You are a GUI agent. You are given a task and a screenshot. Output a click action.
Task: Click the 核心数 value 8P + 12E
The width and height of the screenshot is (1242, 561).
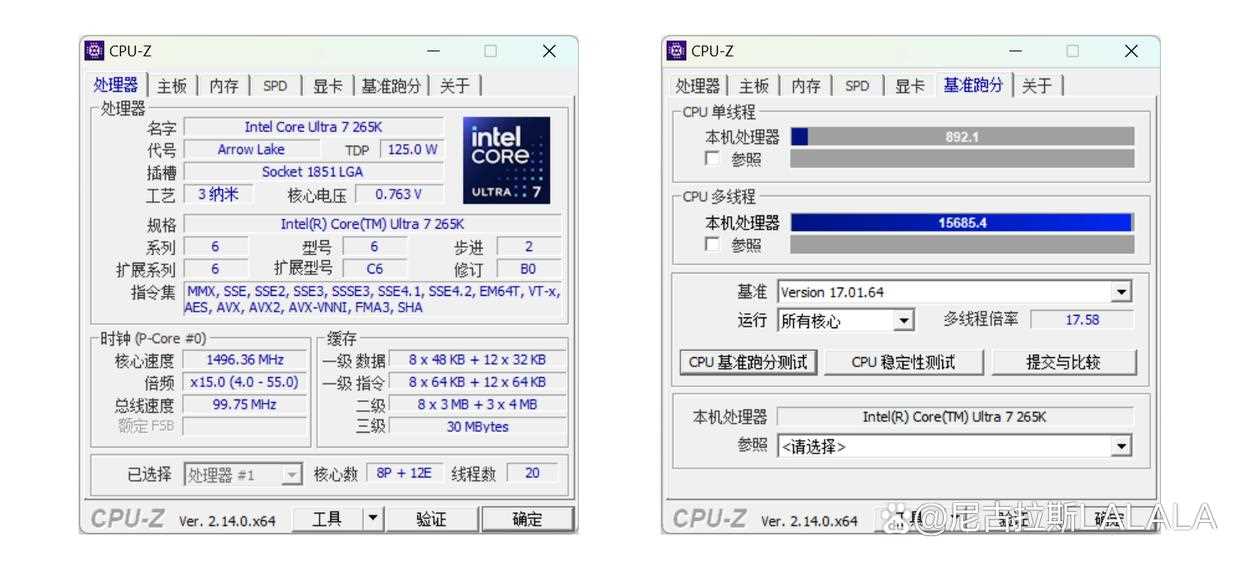pyautogui.click(x=403, y=473)
